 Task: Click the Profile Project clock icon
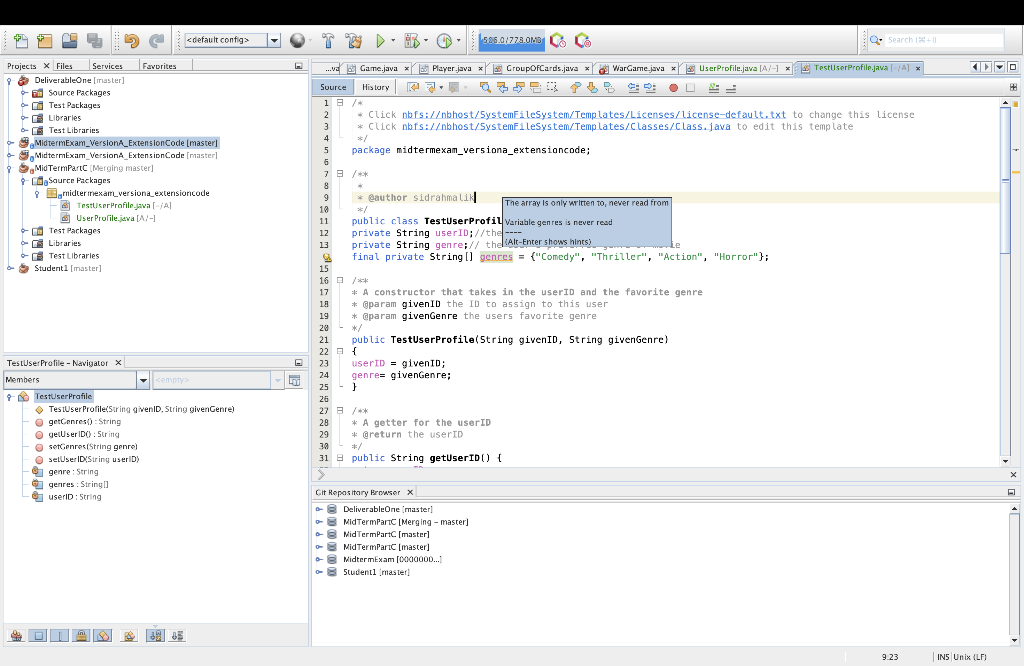[x=443, y=41]
